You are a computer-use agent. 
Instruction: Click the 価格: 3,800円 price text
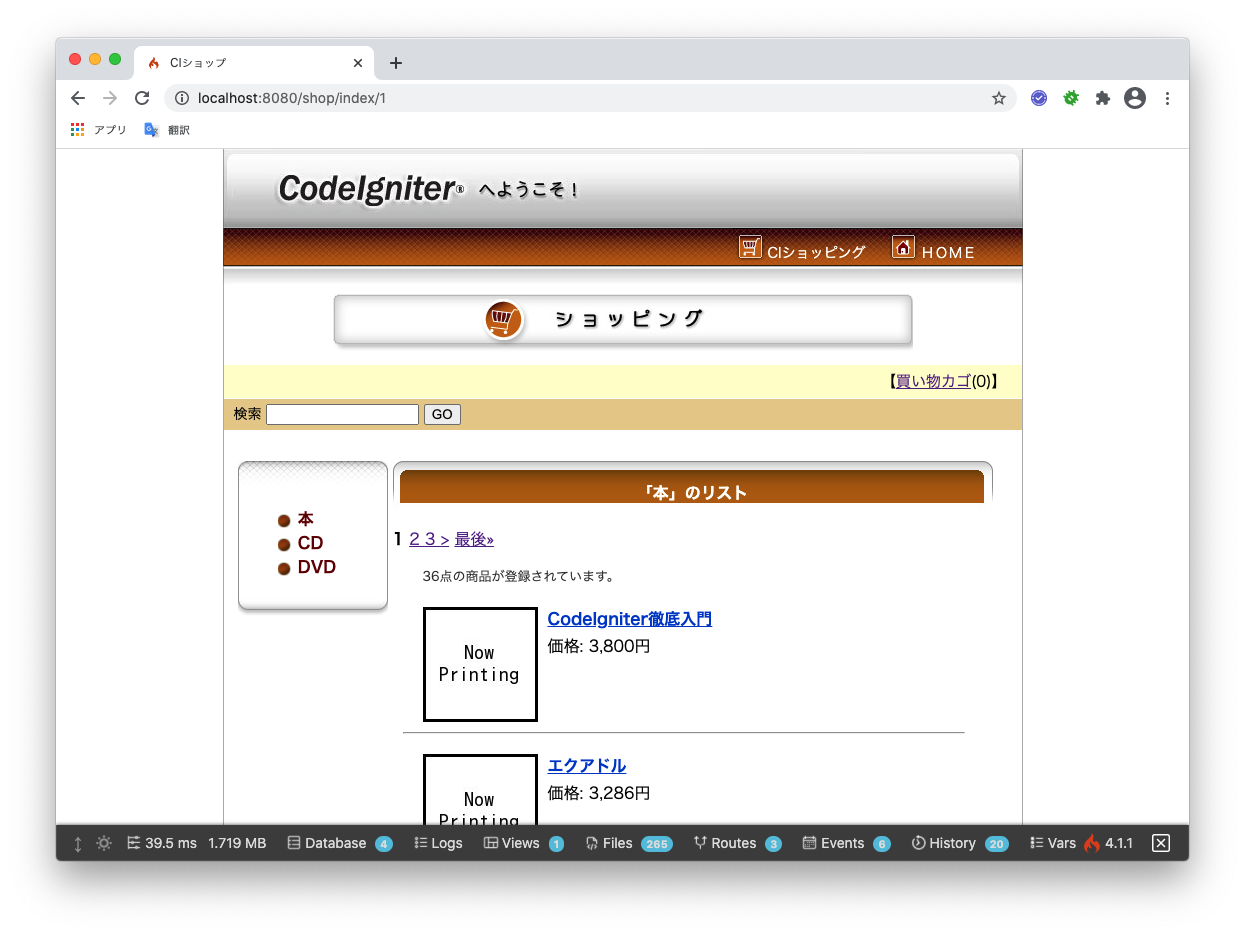(x=599, y=646)
